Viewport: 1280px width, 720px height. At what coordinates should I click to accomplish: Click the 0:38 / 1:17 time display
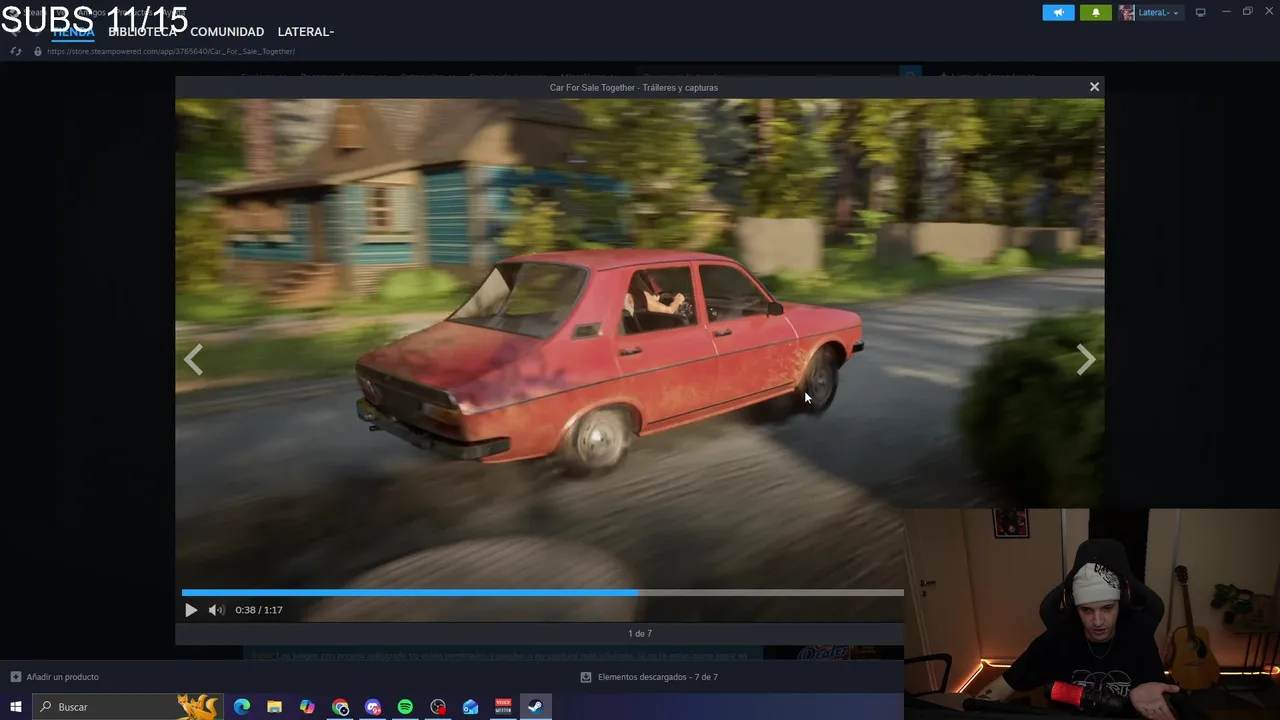point(259,610)
